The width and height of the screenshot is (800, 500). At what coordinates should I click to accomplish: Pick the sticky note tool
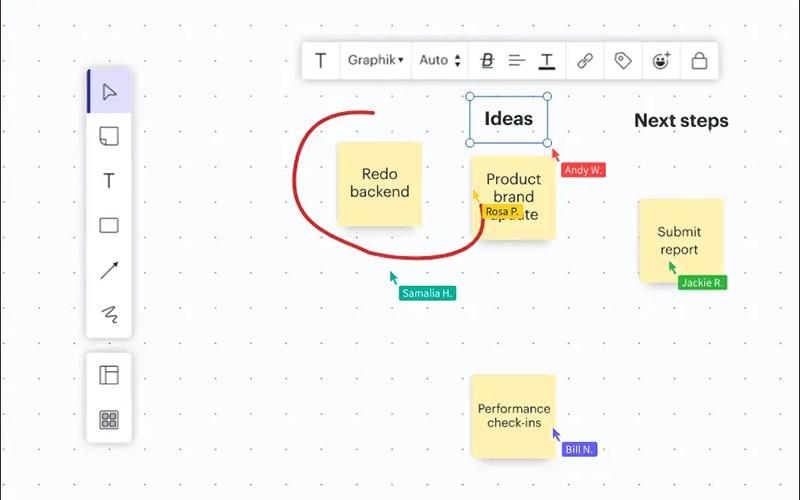click(x=109, y=136)
